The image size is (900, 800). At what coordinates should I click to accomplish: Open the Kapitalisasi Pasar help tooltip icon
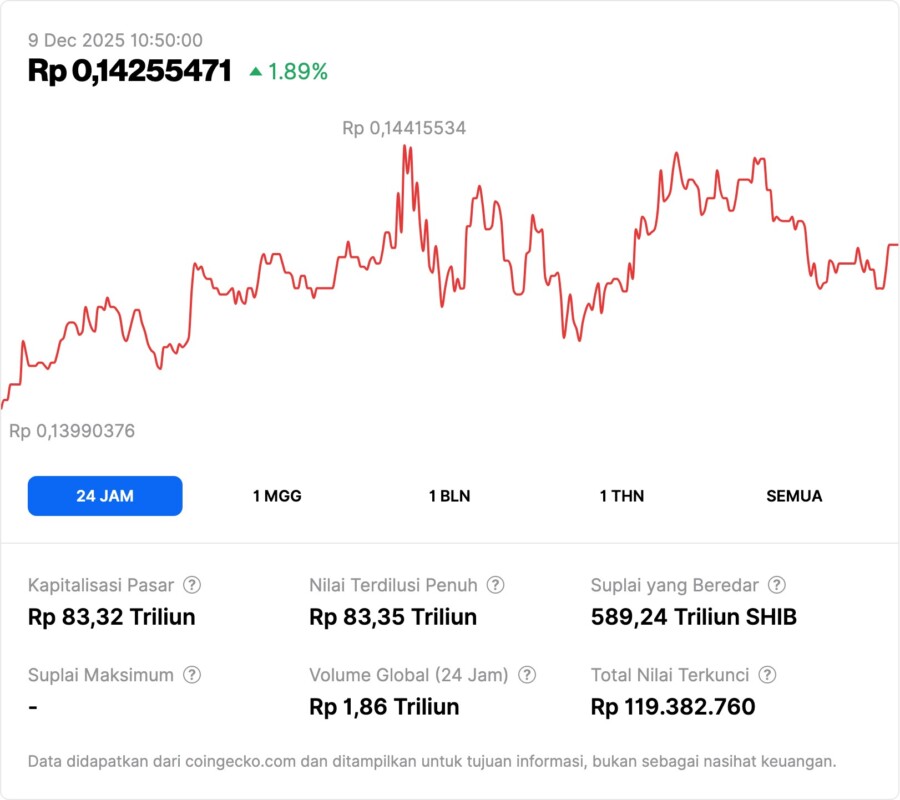point(192,585)
